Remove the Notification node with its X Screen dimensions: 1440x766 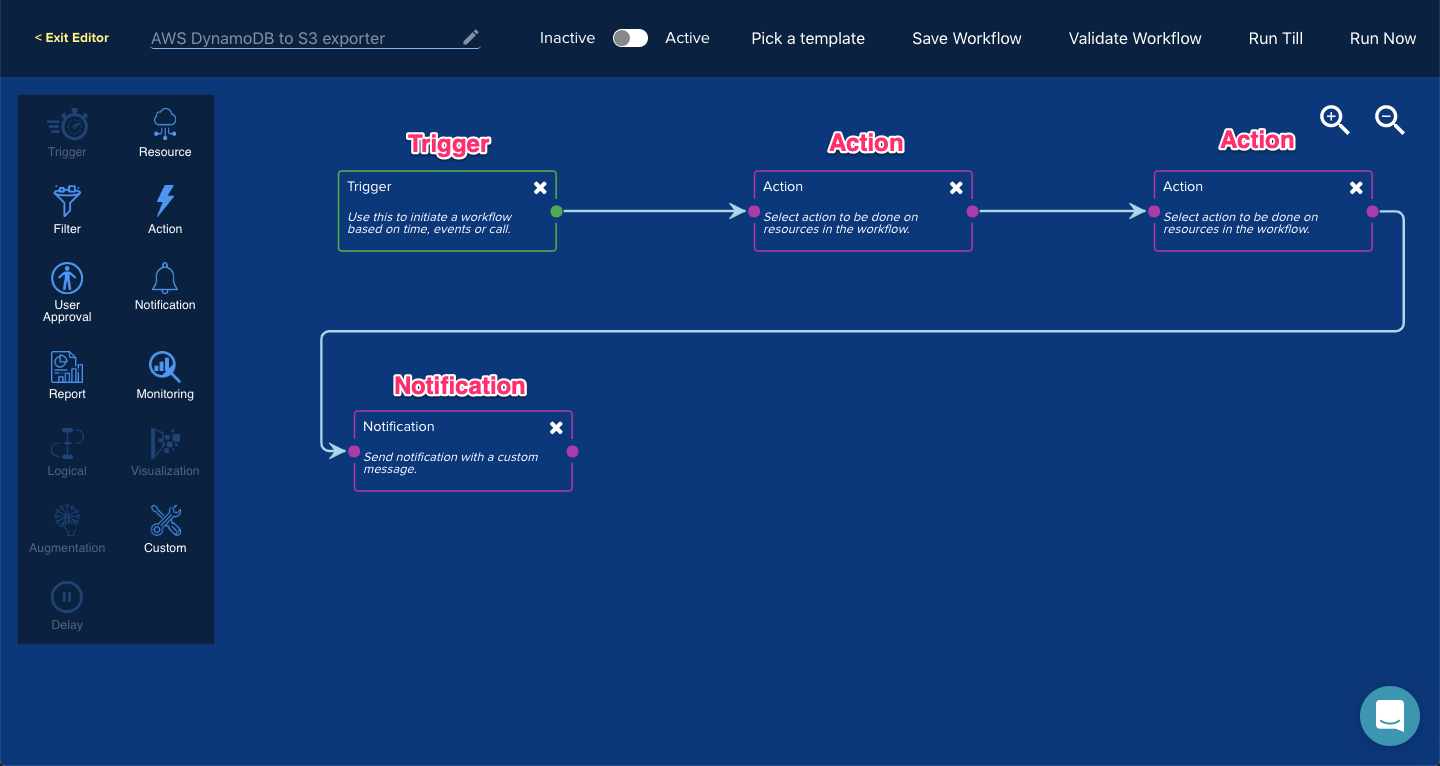[x=556, y=428]
